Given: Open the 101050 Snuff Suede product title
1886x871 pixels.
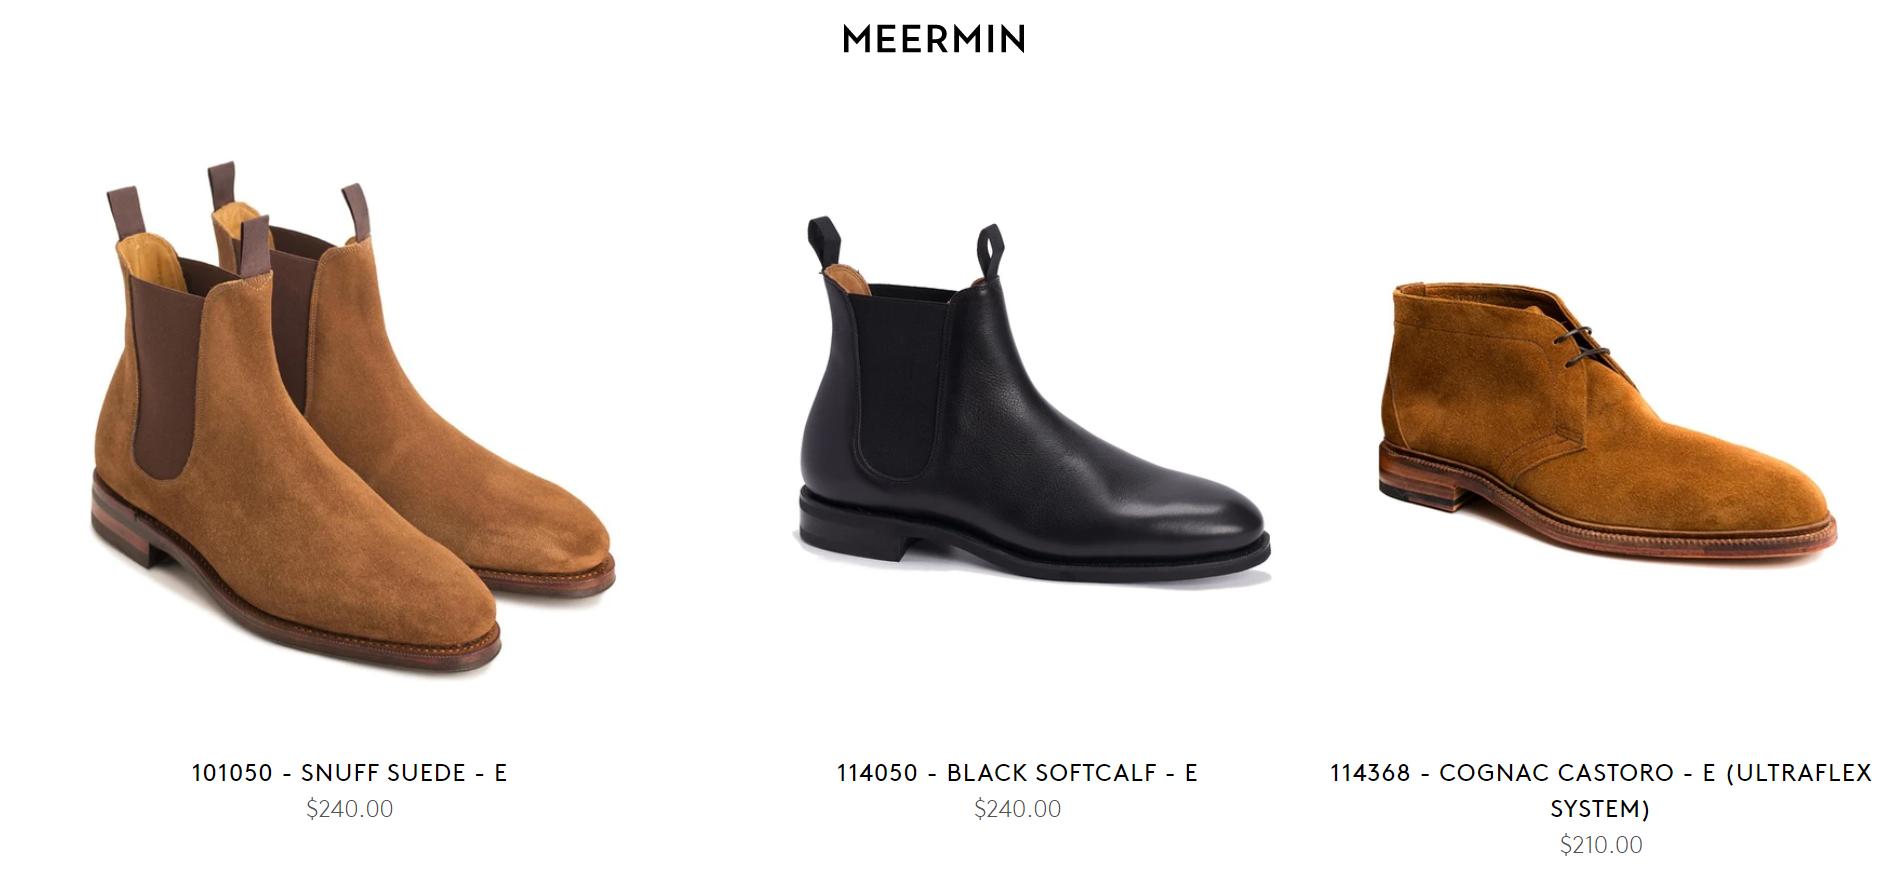Looking at the screenshot, I should click(349, 773).
